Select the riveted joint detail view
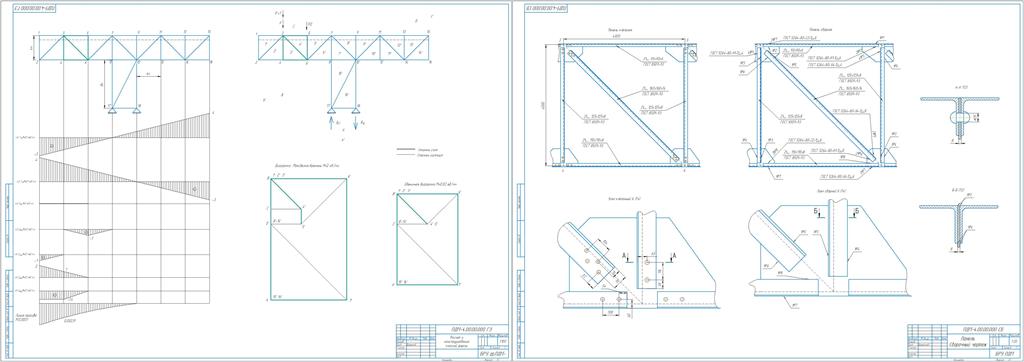 click(637, 259)
